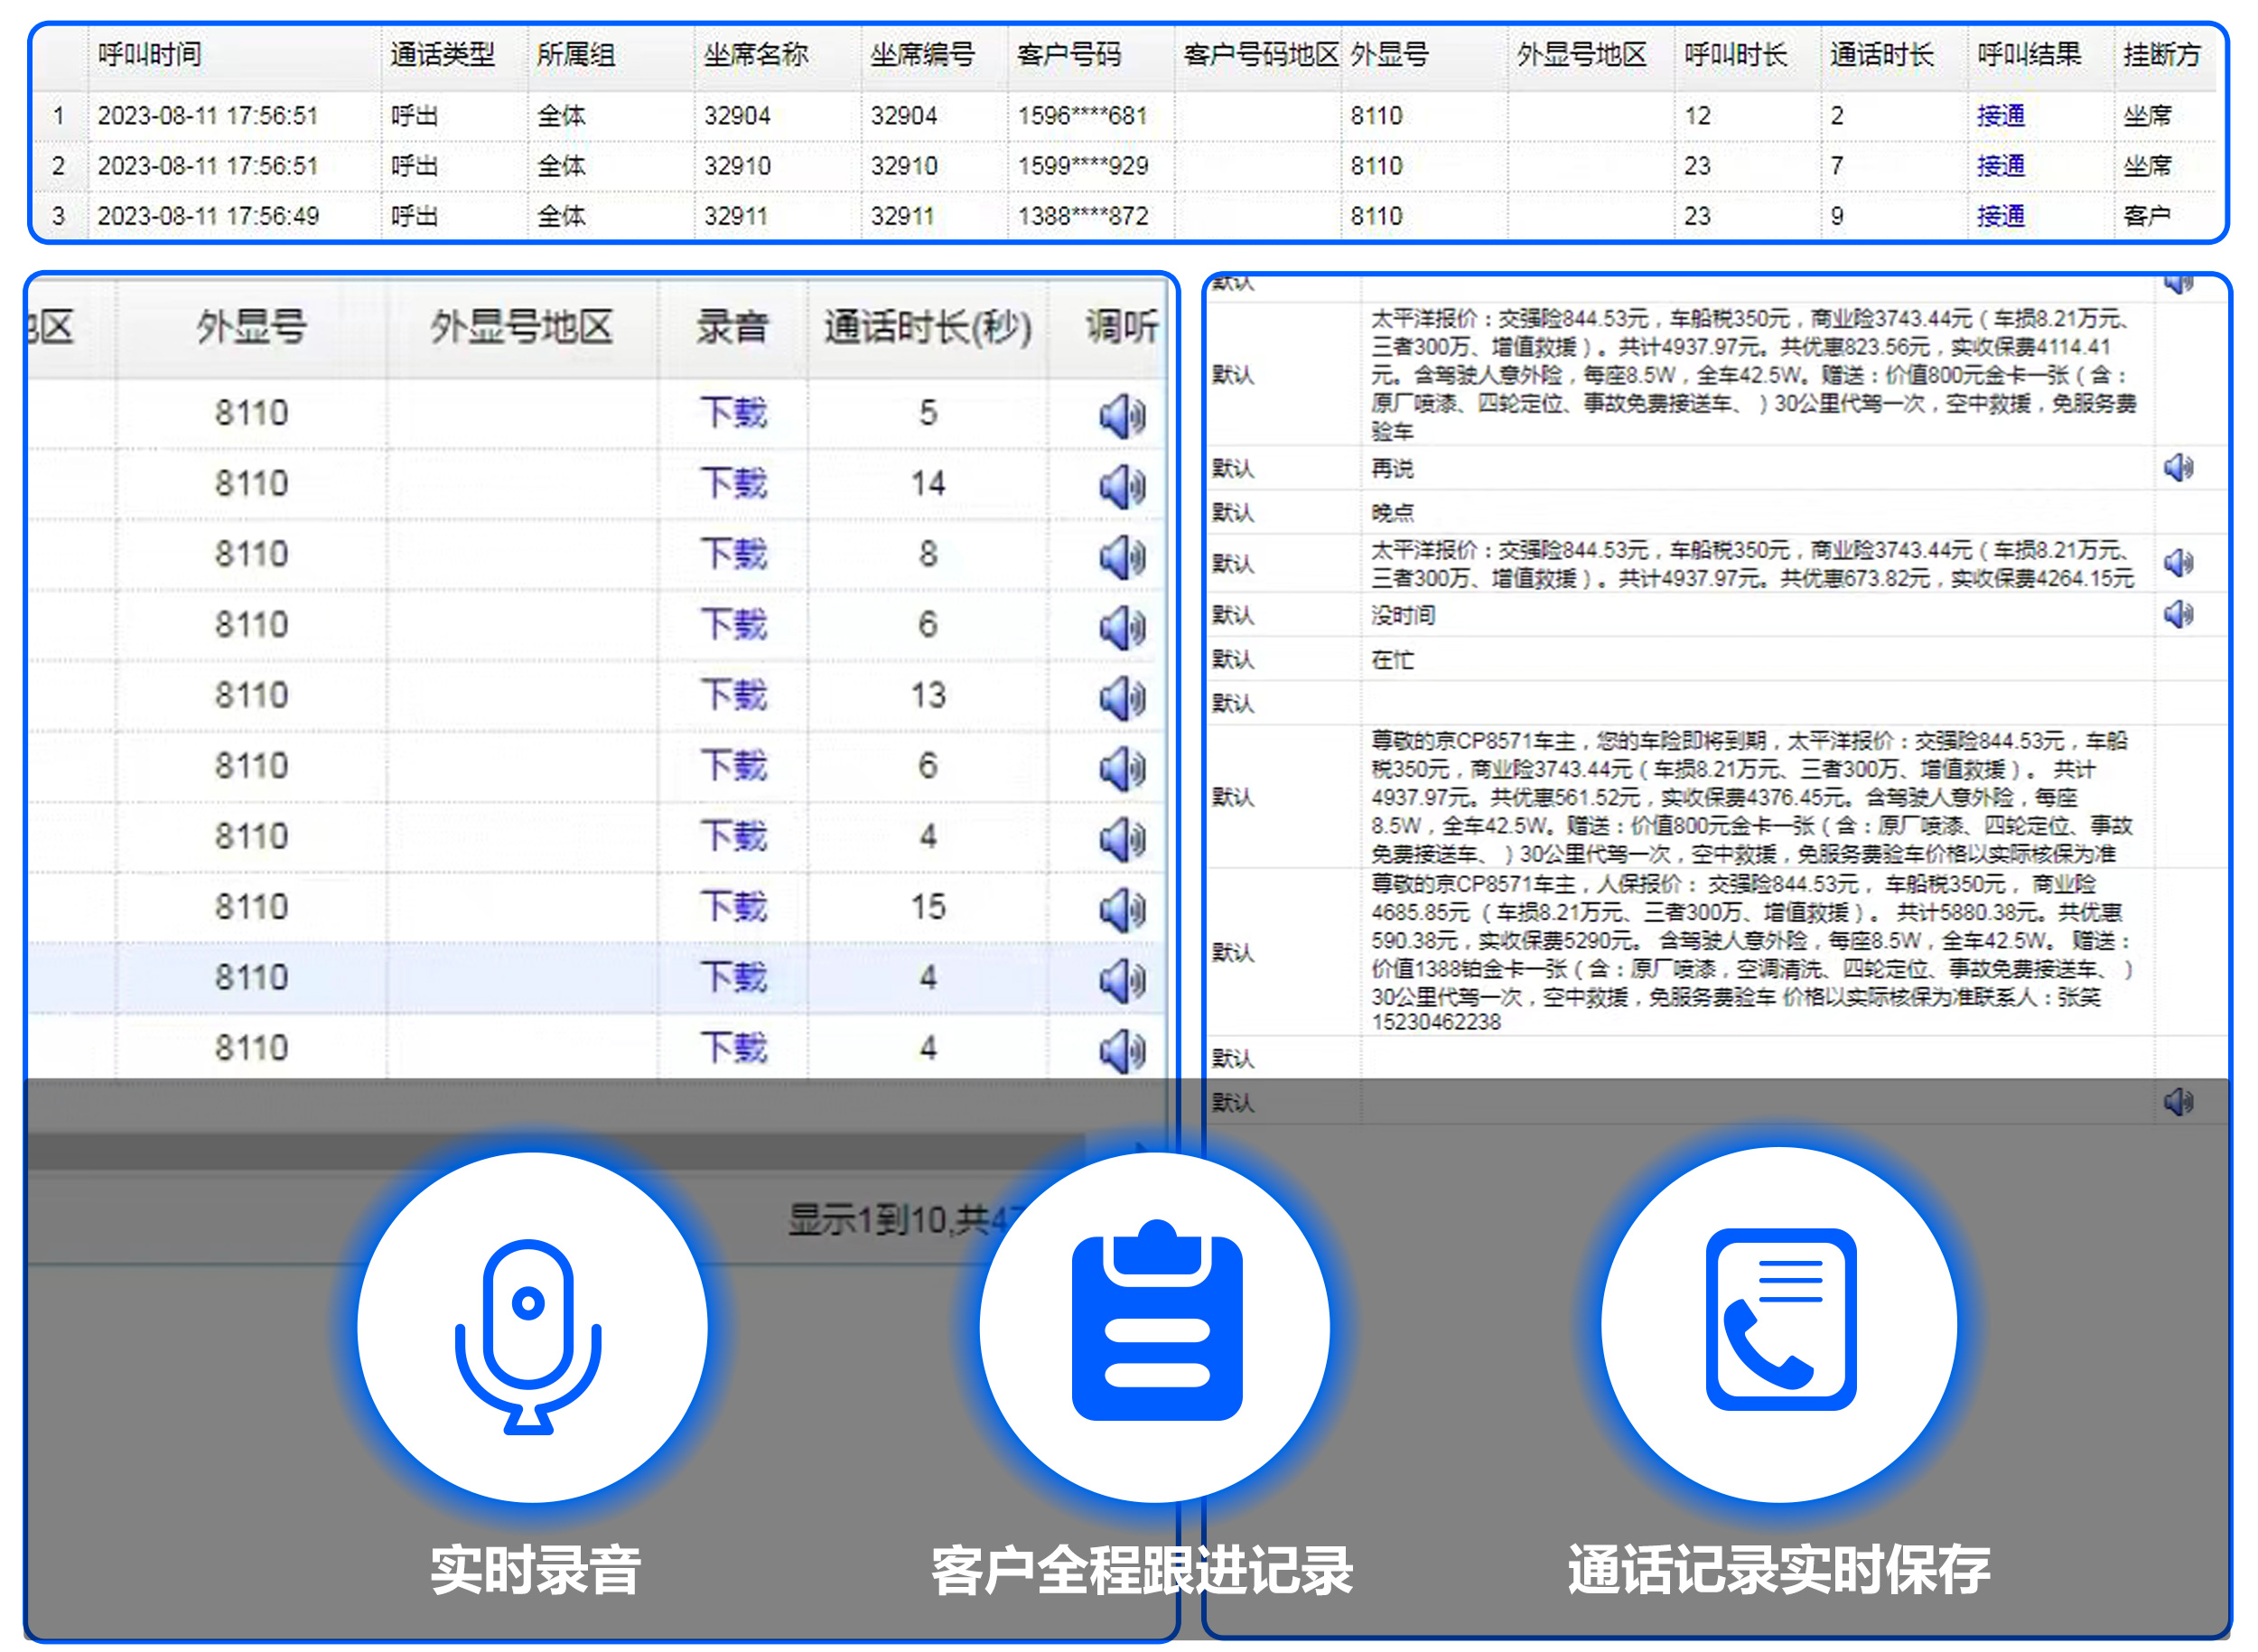Select call row number 2

pyautogui.click(x=58, y=166)
